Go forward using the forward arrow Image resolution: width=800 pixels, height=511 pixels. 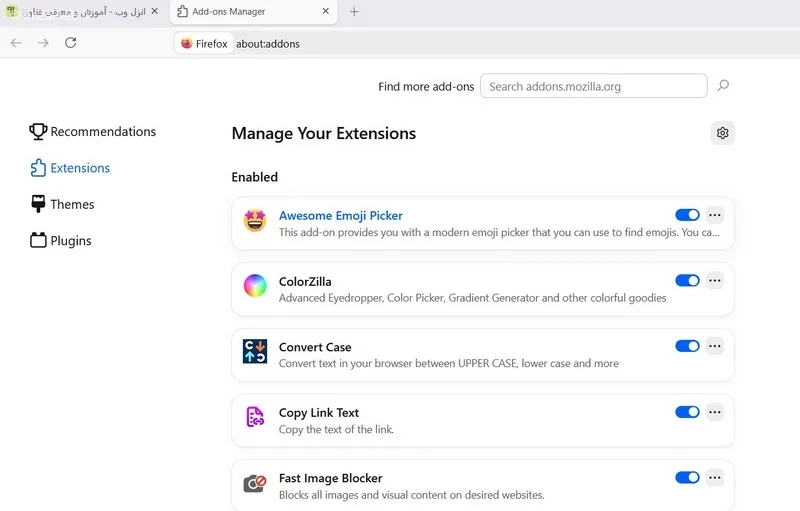(x=43, y=43)
